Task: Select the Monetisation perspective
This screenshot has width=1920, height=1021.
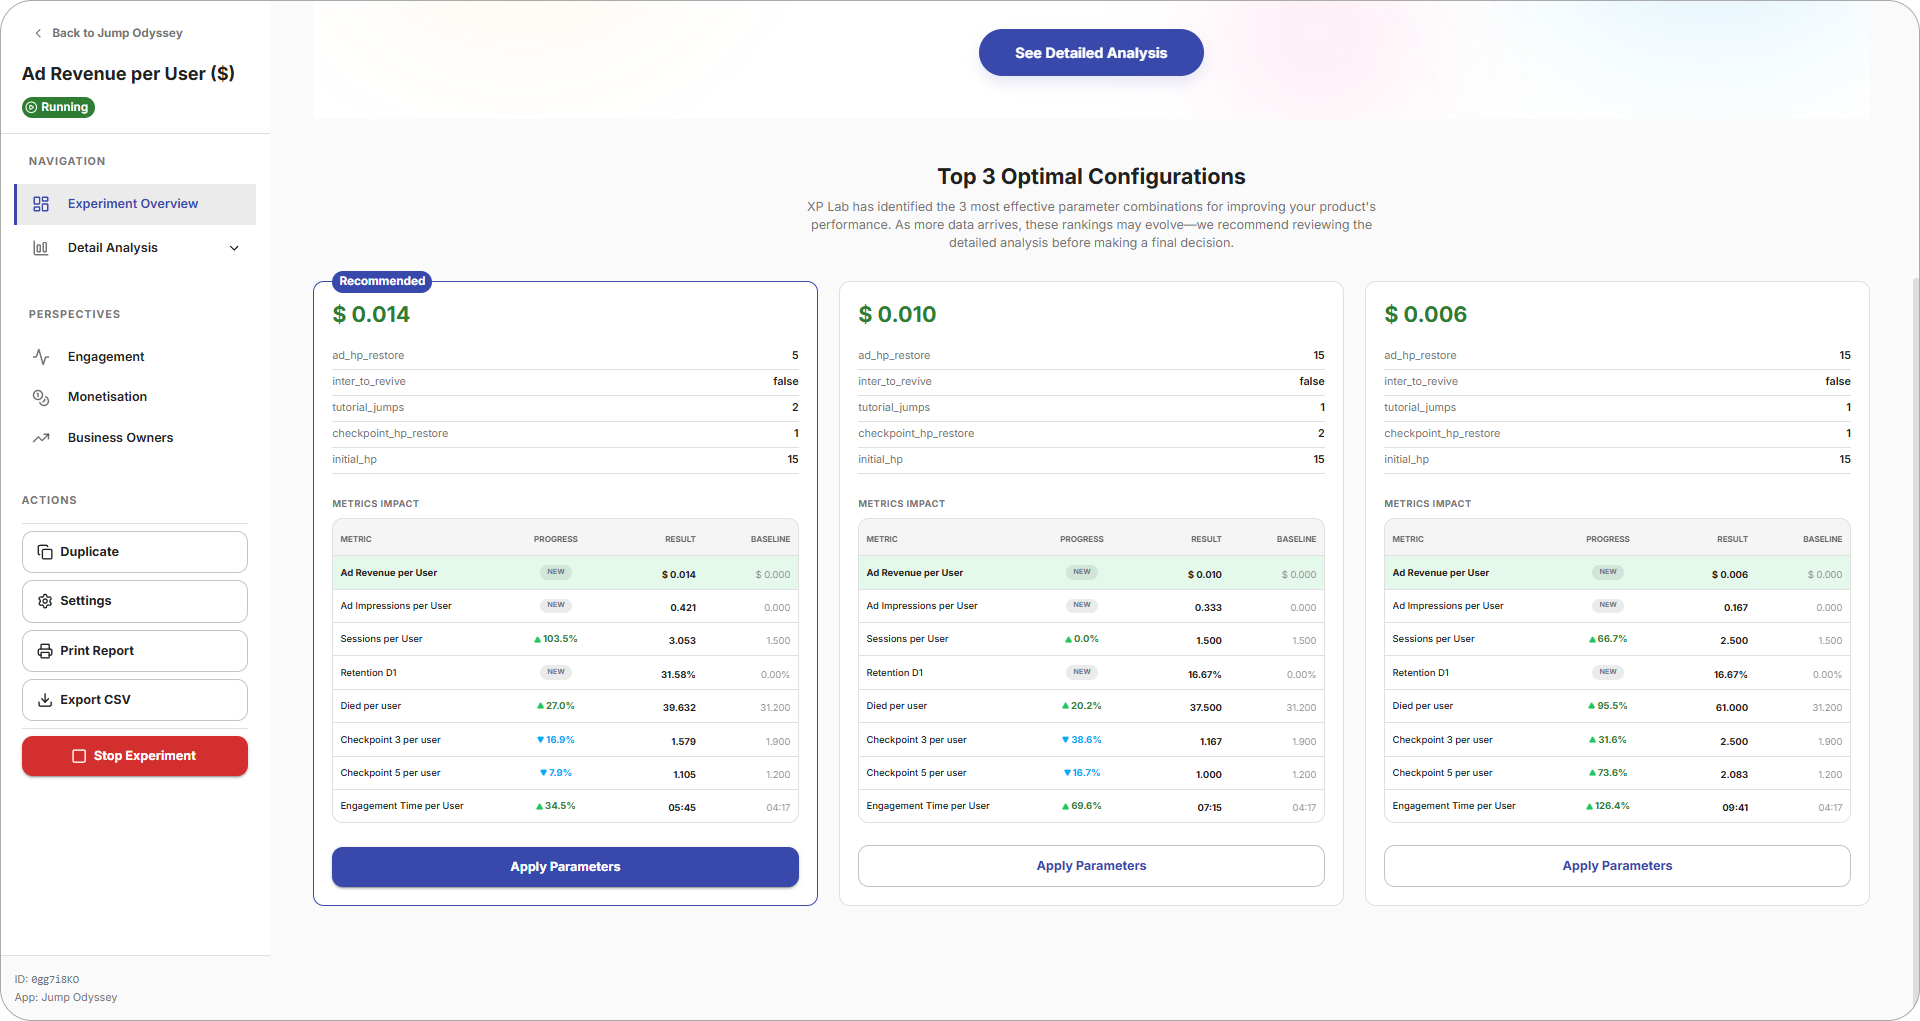Action: tap(107, 397)
